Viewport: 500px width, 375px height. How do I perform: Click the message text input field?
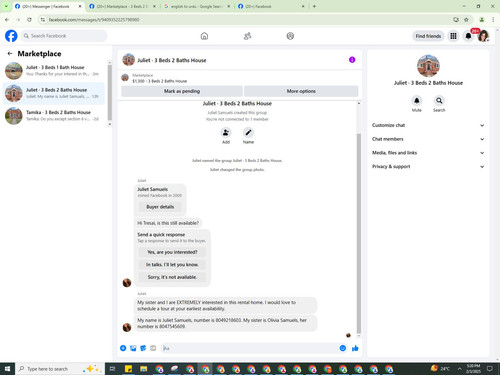coord(249,348)
